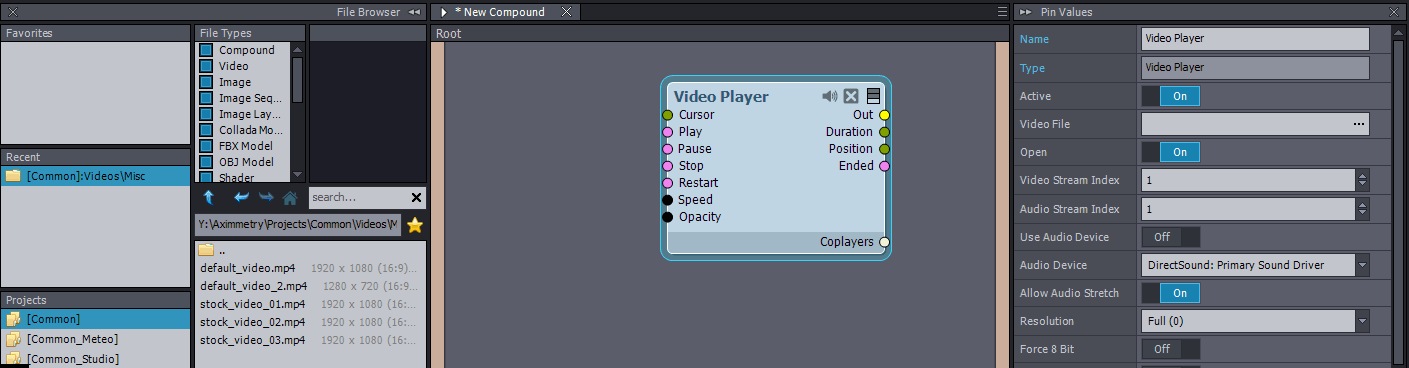This screenshot has width=1409, height=368.
Task: Click the X icon on Video Player node
Action: tap(851, 96)
